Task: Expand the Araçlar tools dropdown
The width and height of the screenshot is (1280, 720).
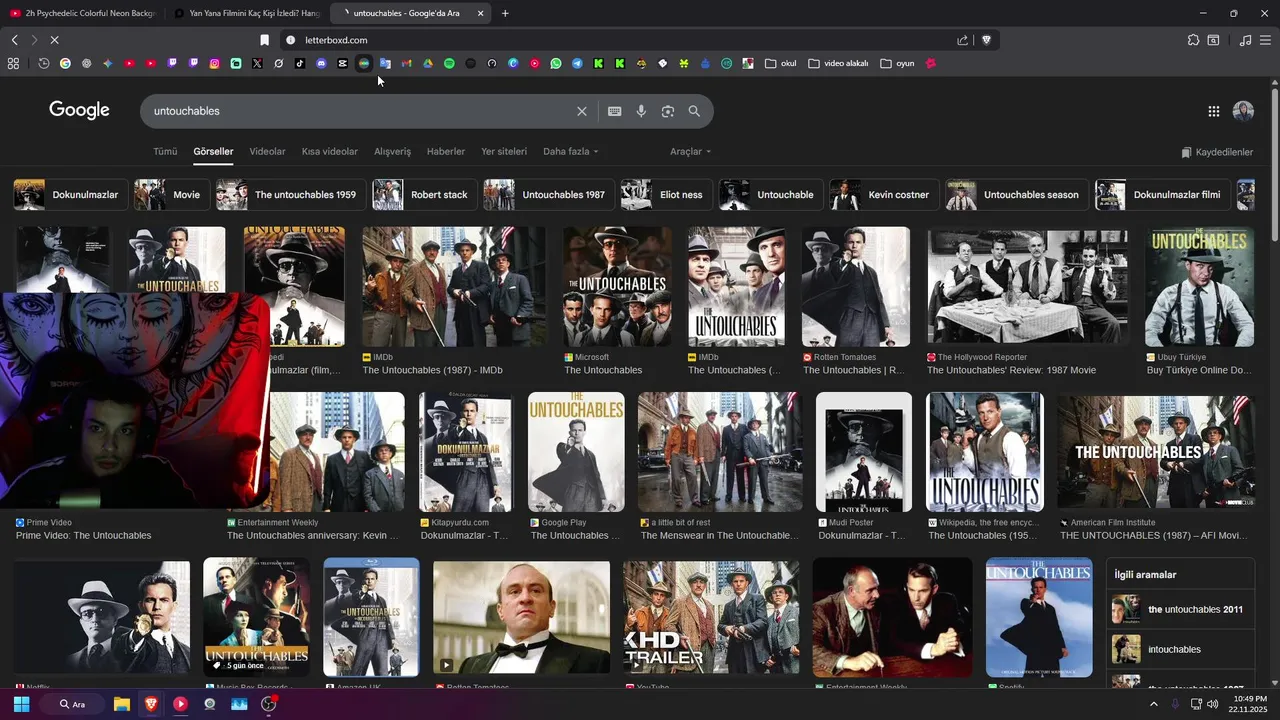Action: click(x=690, y=152)
